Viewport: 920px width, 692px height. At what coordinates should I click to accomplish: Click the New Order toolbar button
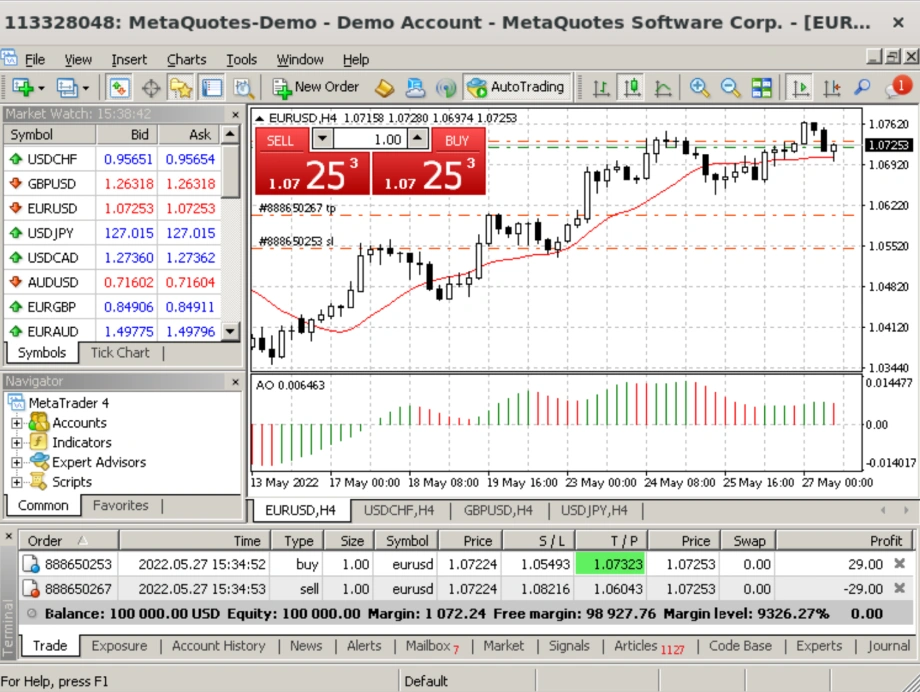[316, 87]
